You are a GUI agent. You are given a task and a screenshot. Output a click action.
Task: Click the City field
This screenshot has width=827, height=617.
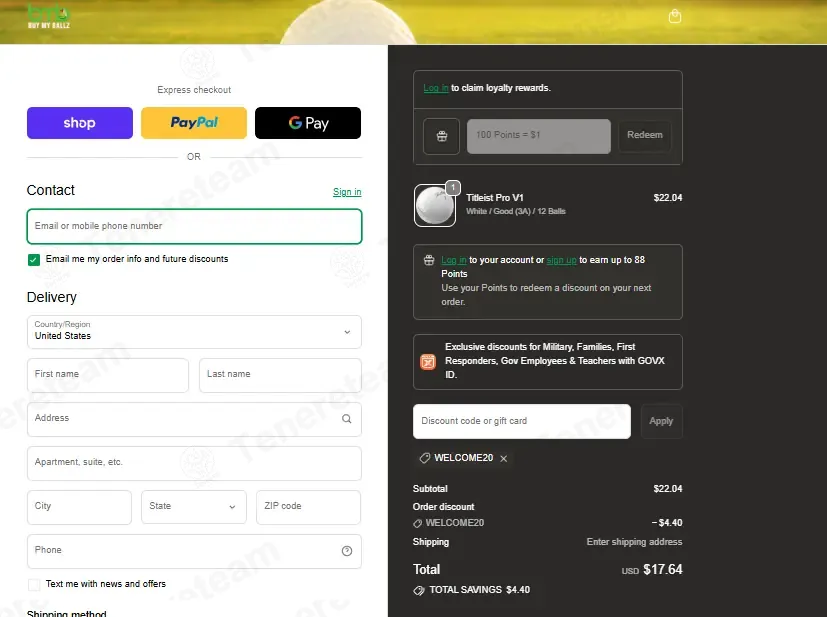point(79,507)
